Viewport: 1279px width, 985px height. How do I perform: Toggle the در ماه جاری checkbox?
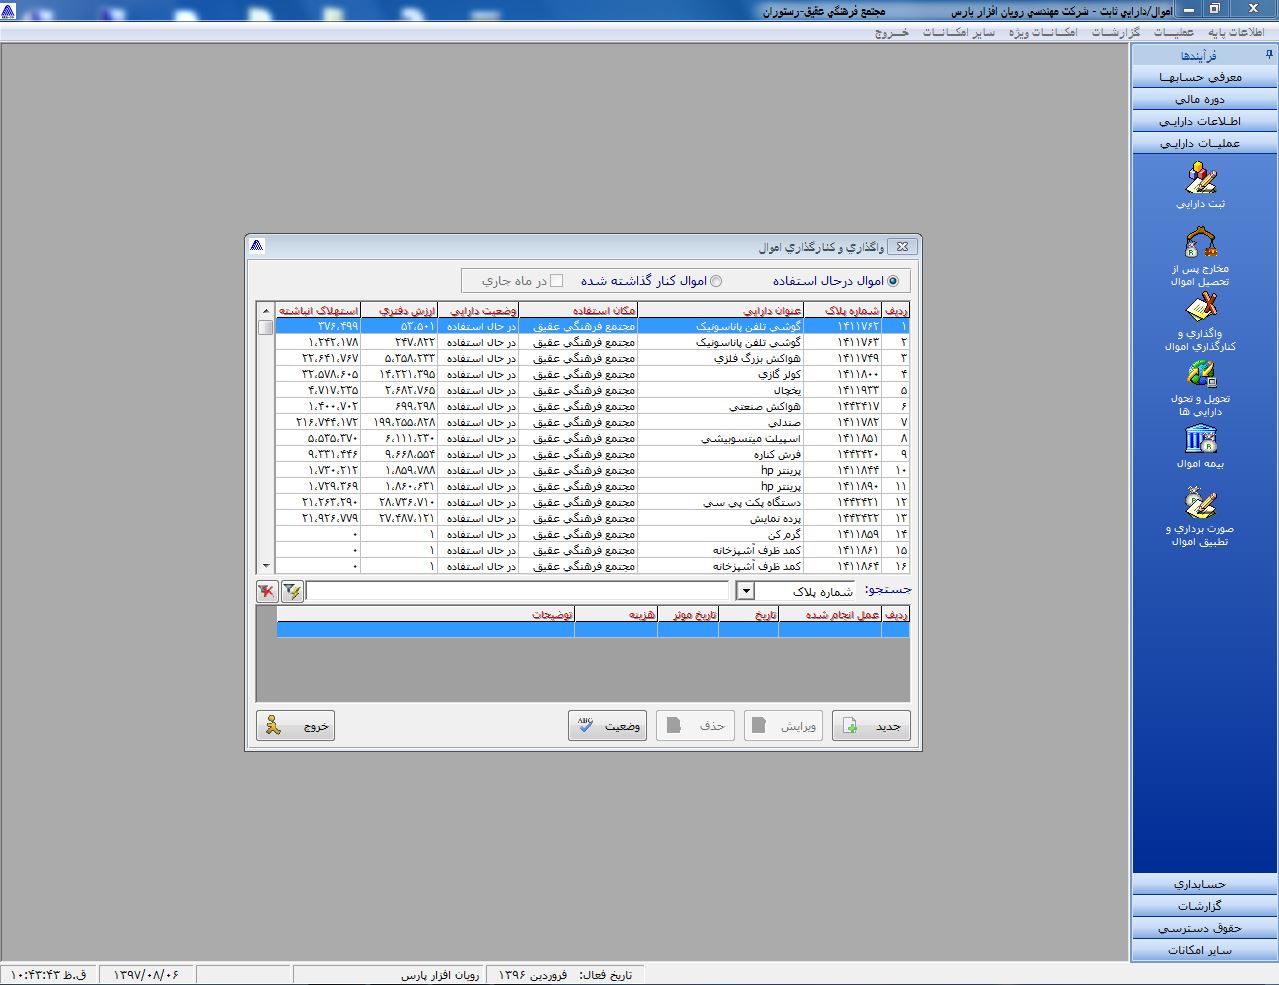click(x=557, y=281)
